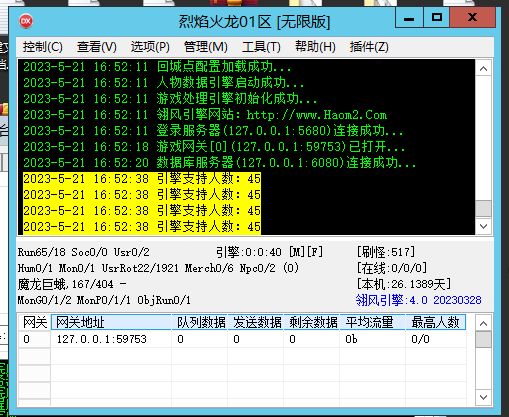This screenshot has width=509, height=417.
Task: Open the 管理(M) menu
Action: pos(206,47)
